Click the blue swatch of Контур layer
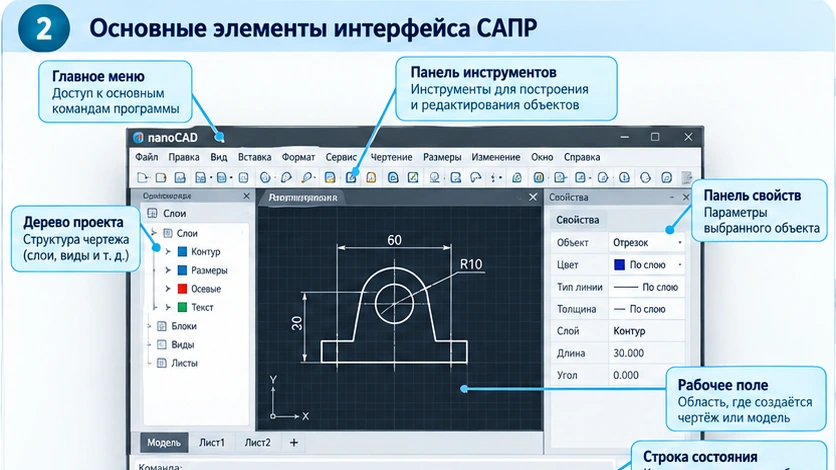This screenshot has height=470, width=836. pos(182,252)
